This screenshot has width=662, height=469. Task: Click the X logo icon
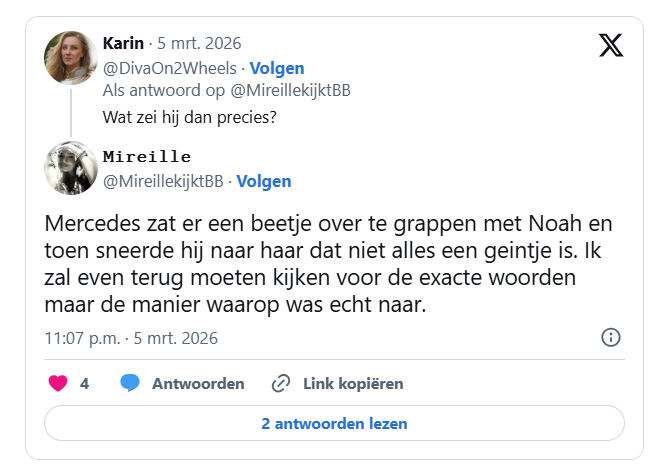coord(611,46)
